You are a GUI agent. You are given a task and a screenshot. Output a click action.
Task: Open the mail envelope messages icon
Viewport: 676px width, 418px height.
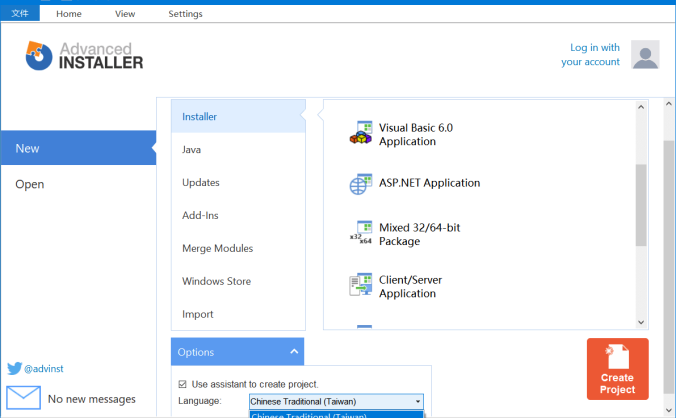[24, 398]
